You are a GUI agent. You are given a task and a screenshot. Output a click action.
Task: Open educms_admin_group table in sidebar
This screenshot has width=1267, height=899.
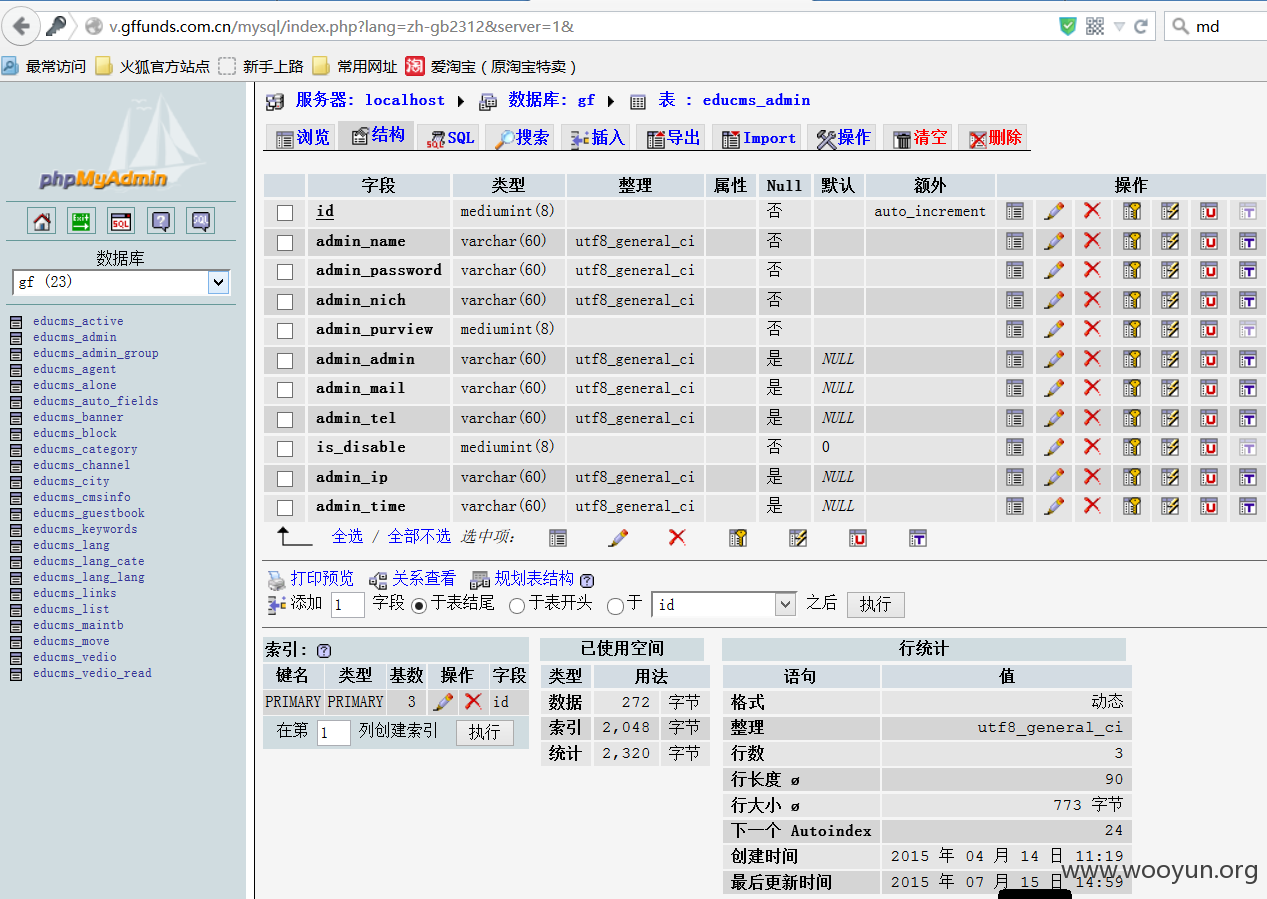pos(95,353)
